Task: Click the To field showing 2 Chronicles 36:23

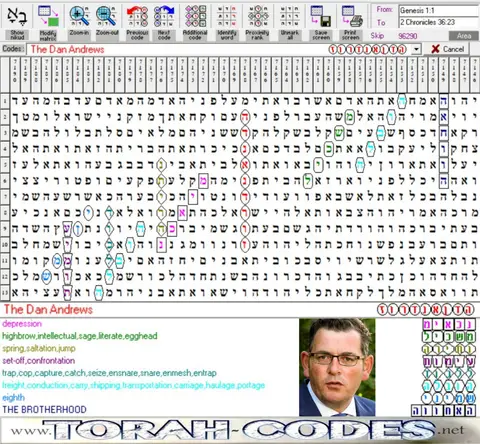Action: 438,22
